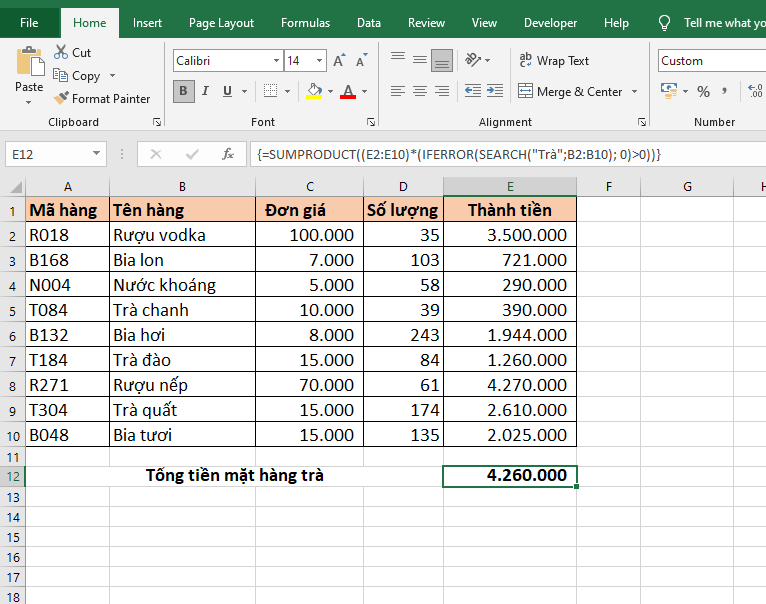Open the font name Calibri dropdown

point(274,61)
